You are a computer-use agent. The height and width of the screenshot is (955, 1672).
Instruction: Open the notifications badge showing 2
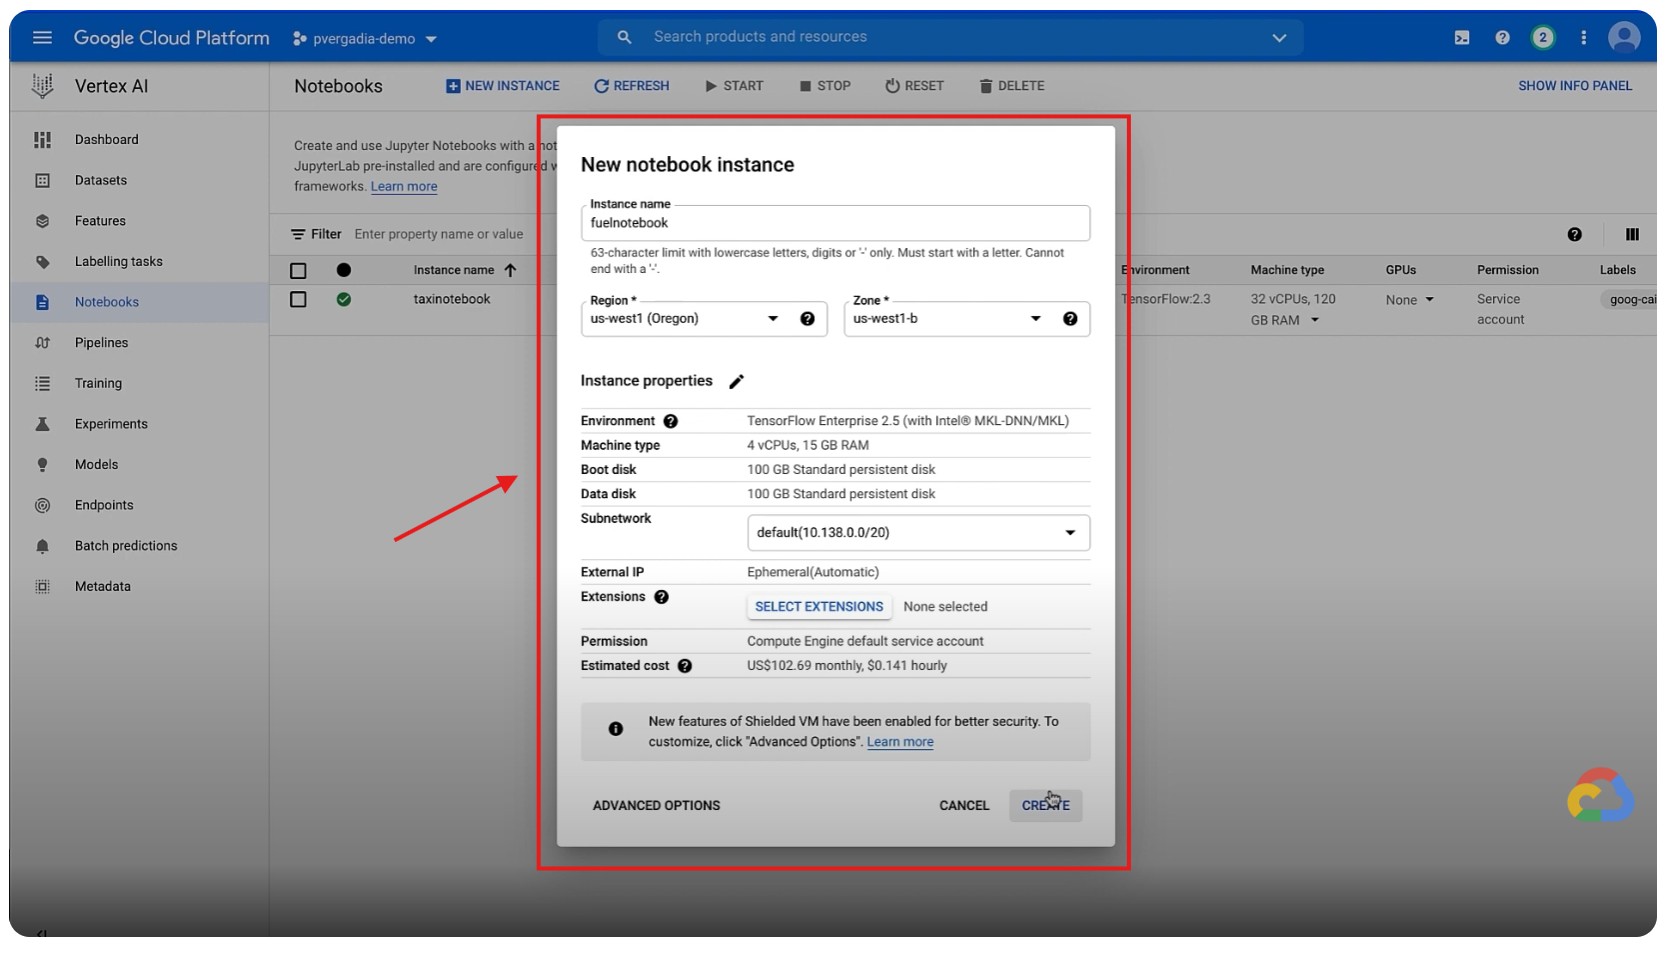pos(1542,38)
